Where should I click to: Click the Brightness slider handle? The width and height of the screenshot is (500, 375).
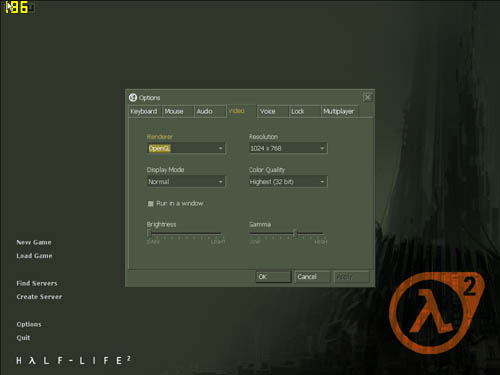(x=149, y=233)
